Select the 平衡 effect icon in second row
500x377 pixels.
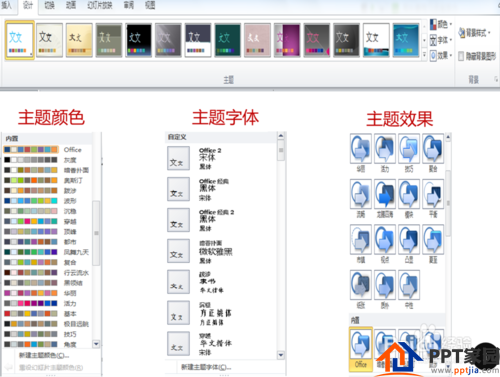pyautogui.click(x=433, y=198)
